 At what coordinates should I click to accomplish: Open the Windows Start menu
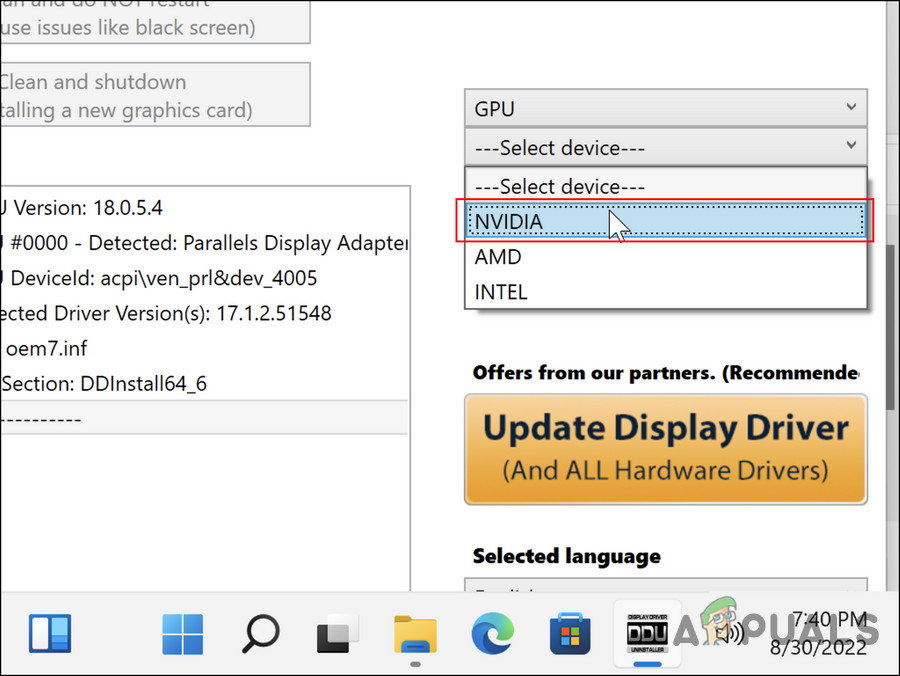(183, 634)
